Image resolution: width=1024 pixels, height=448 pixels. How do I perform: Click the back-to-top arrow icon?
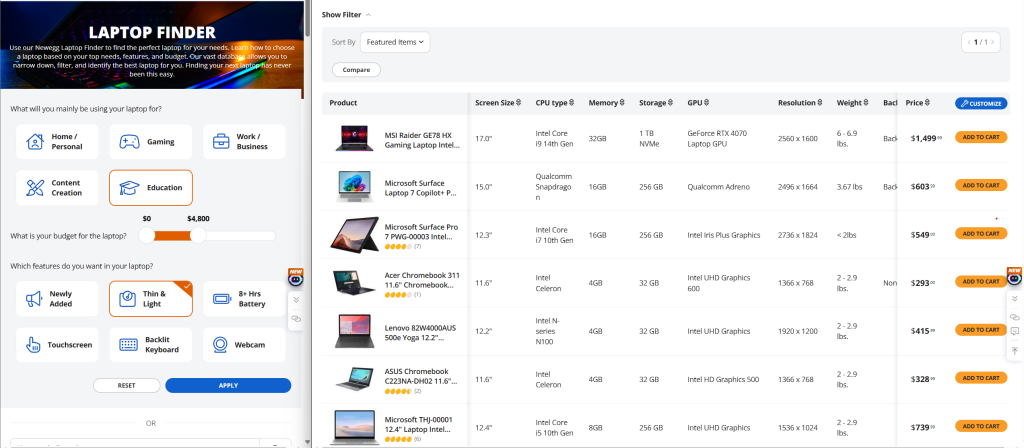pos(1015,350)
